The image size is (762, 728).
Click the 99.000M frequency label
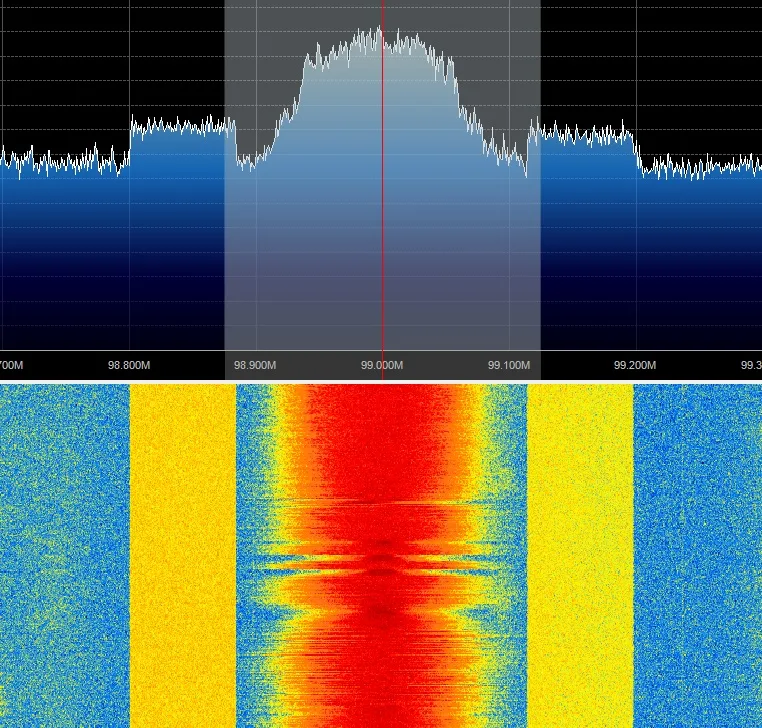382,365
